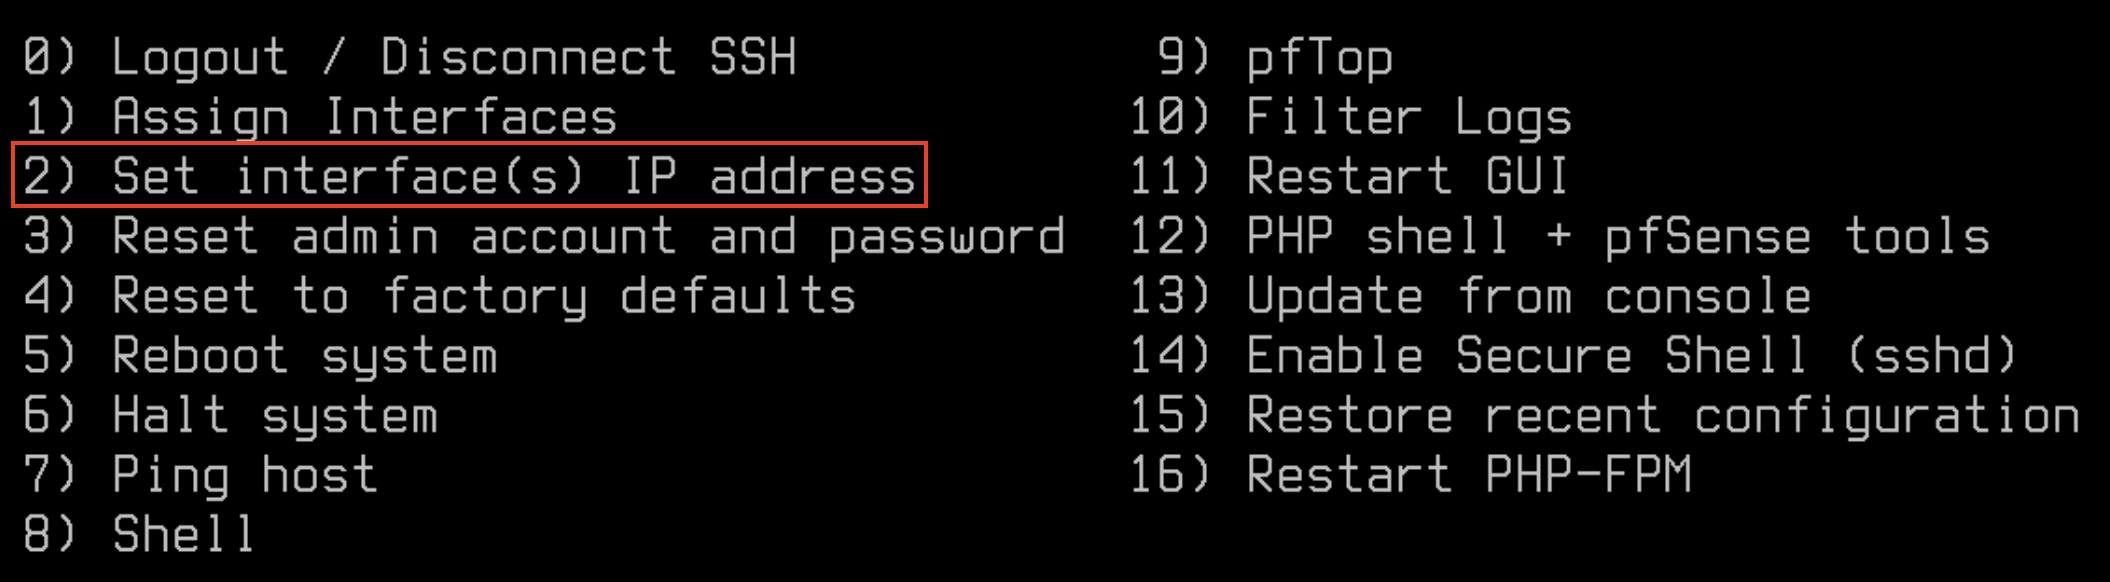Screen dimensions: 2110x582
Task: Click the number 0) beside Logout
Action: [x=49, y=57]
